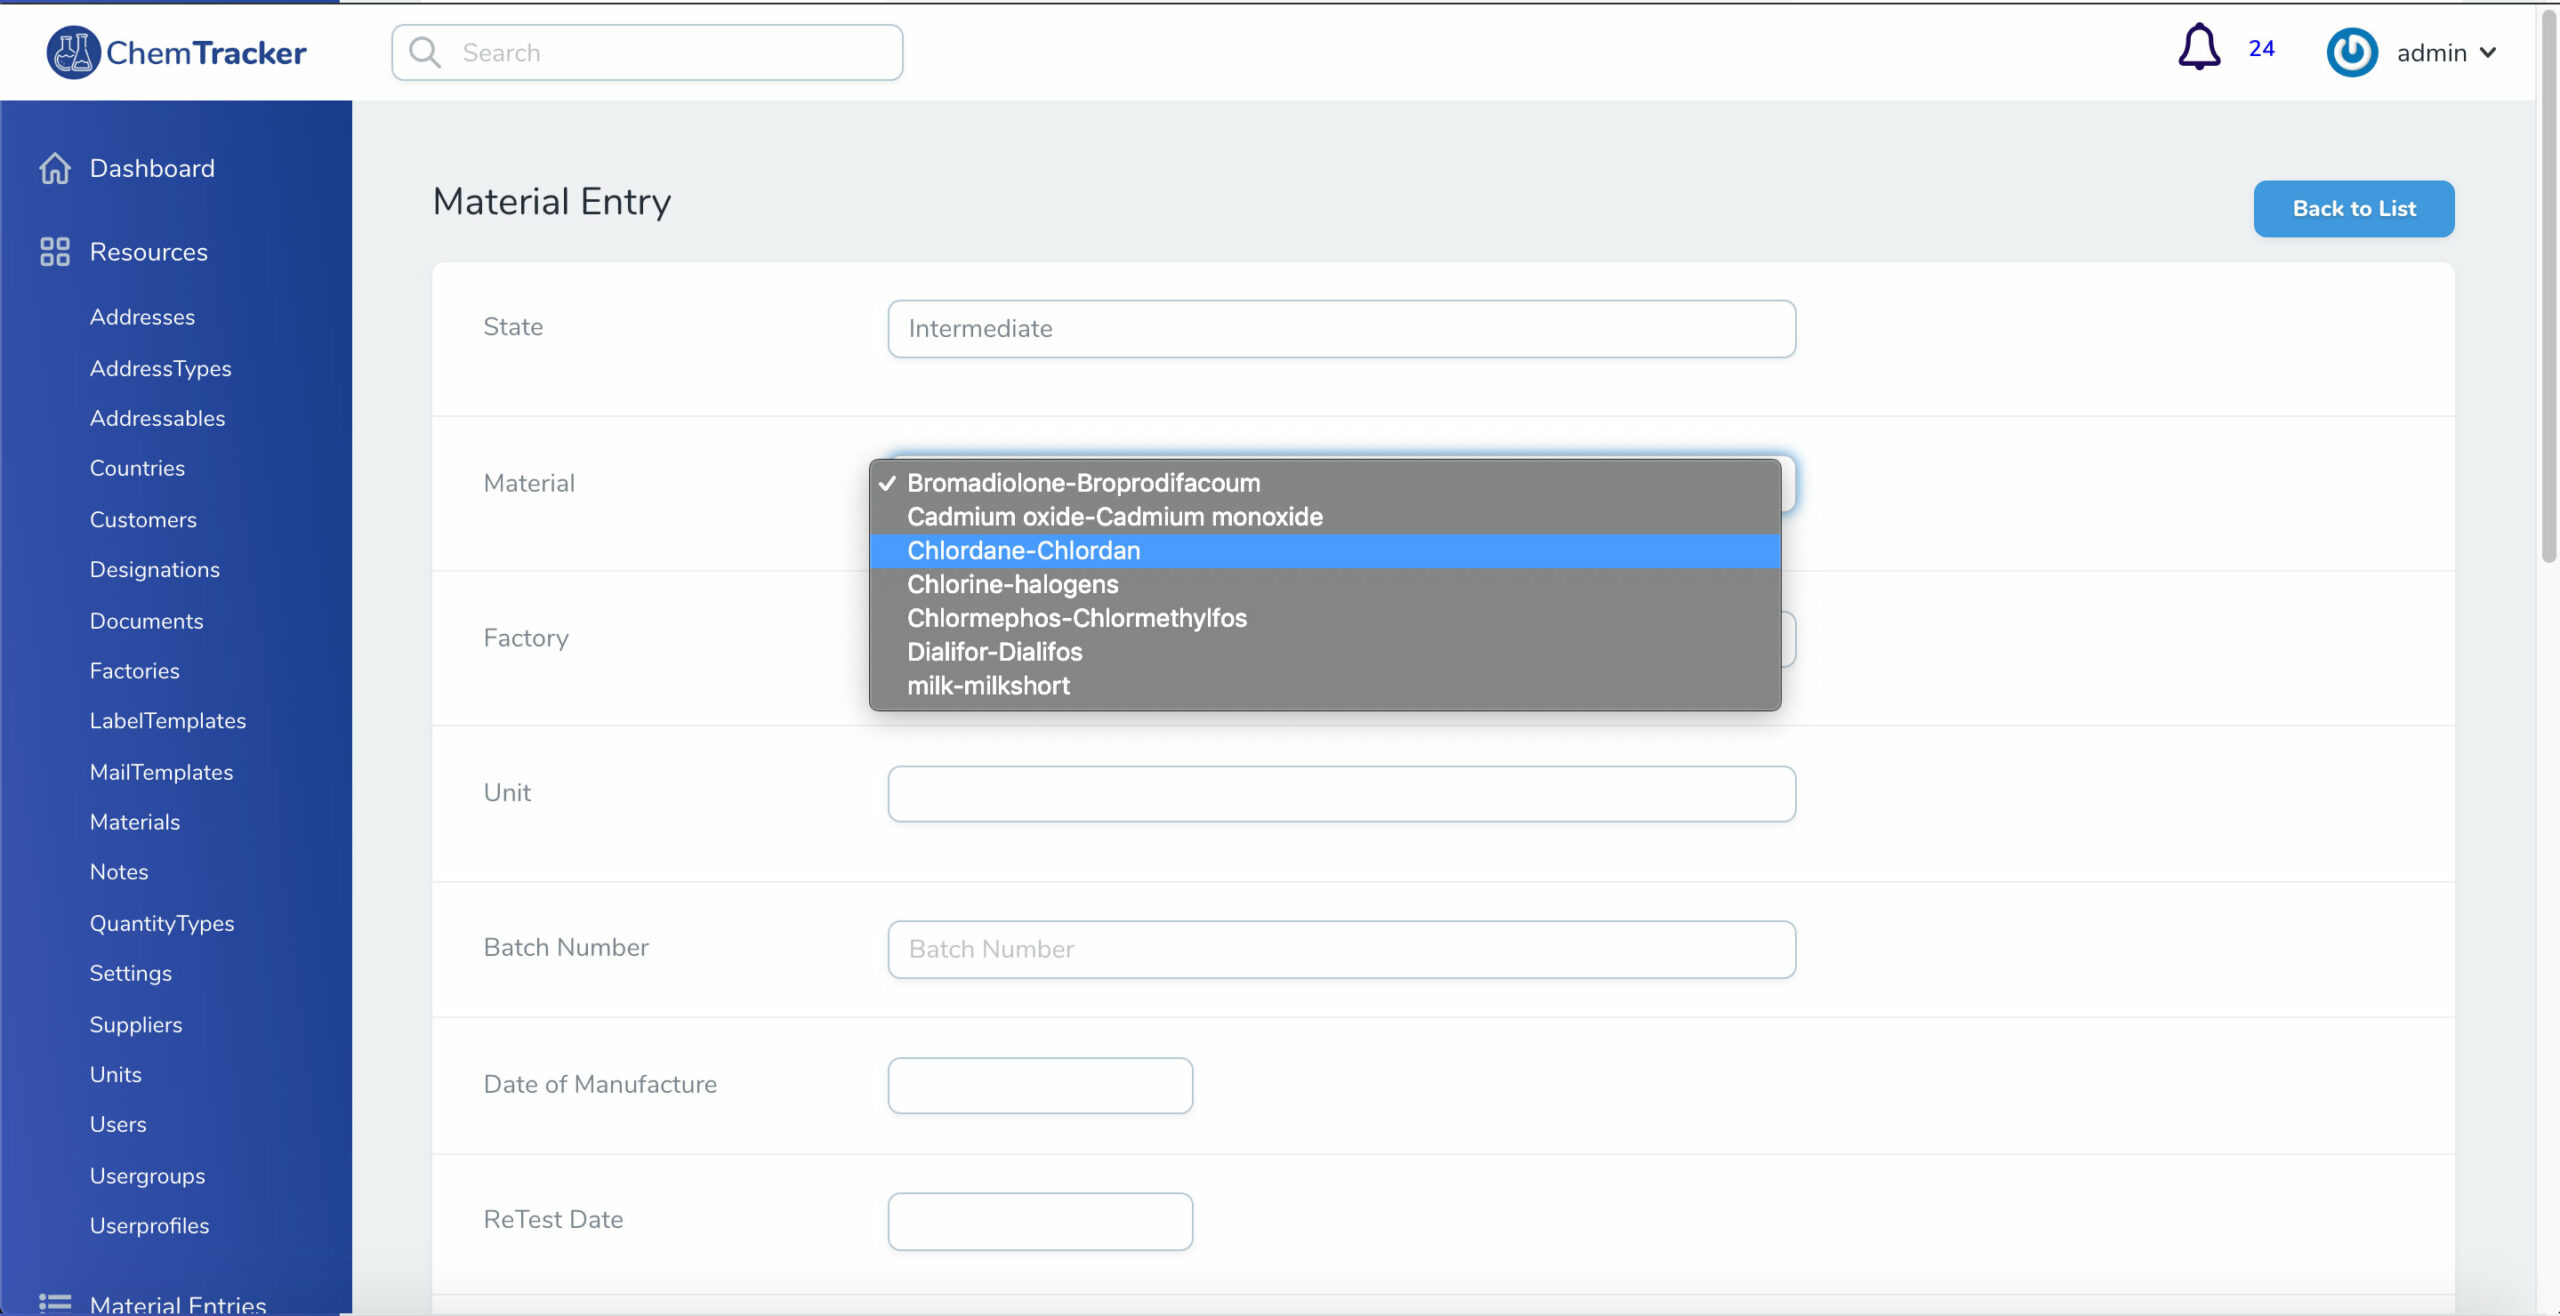The image size is (2560, 1316).
Task: Click the Material Entries list icon
Action: pyautogui.click(x=55, y=1302)
